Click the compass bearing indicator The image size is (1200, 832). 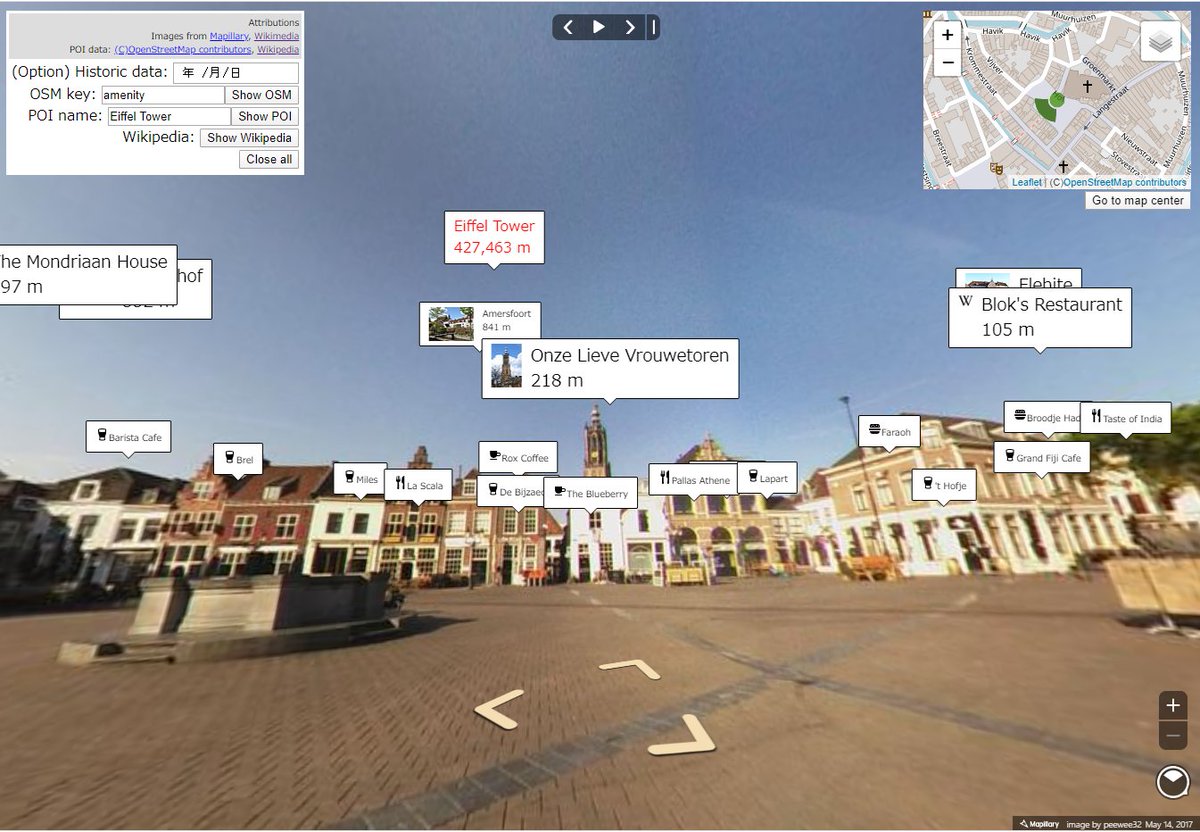coord(1172,782)
